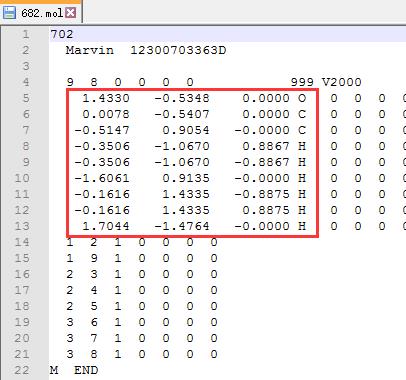This screenshot has width=406, height=380.
Task: Select the 682.mol file tab
Action: click(x=41, y=12)
